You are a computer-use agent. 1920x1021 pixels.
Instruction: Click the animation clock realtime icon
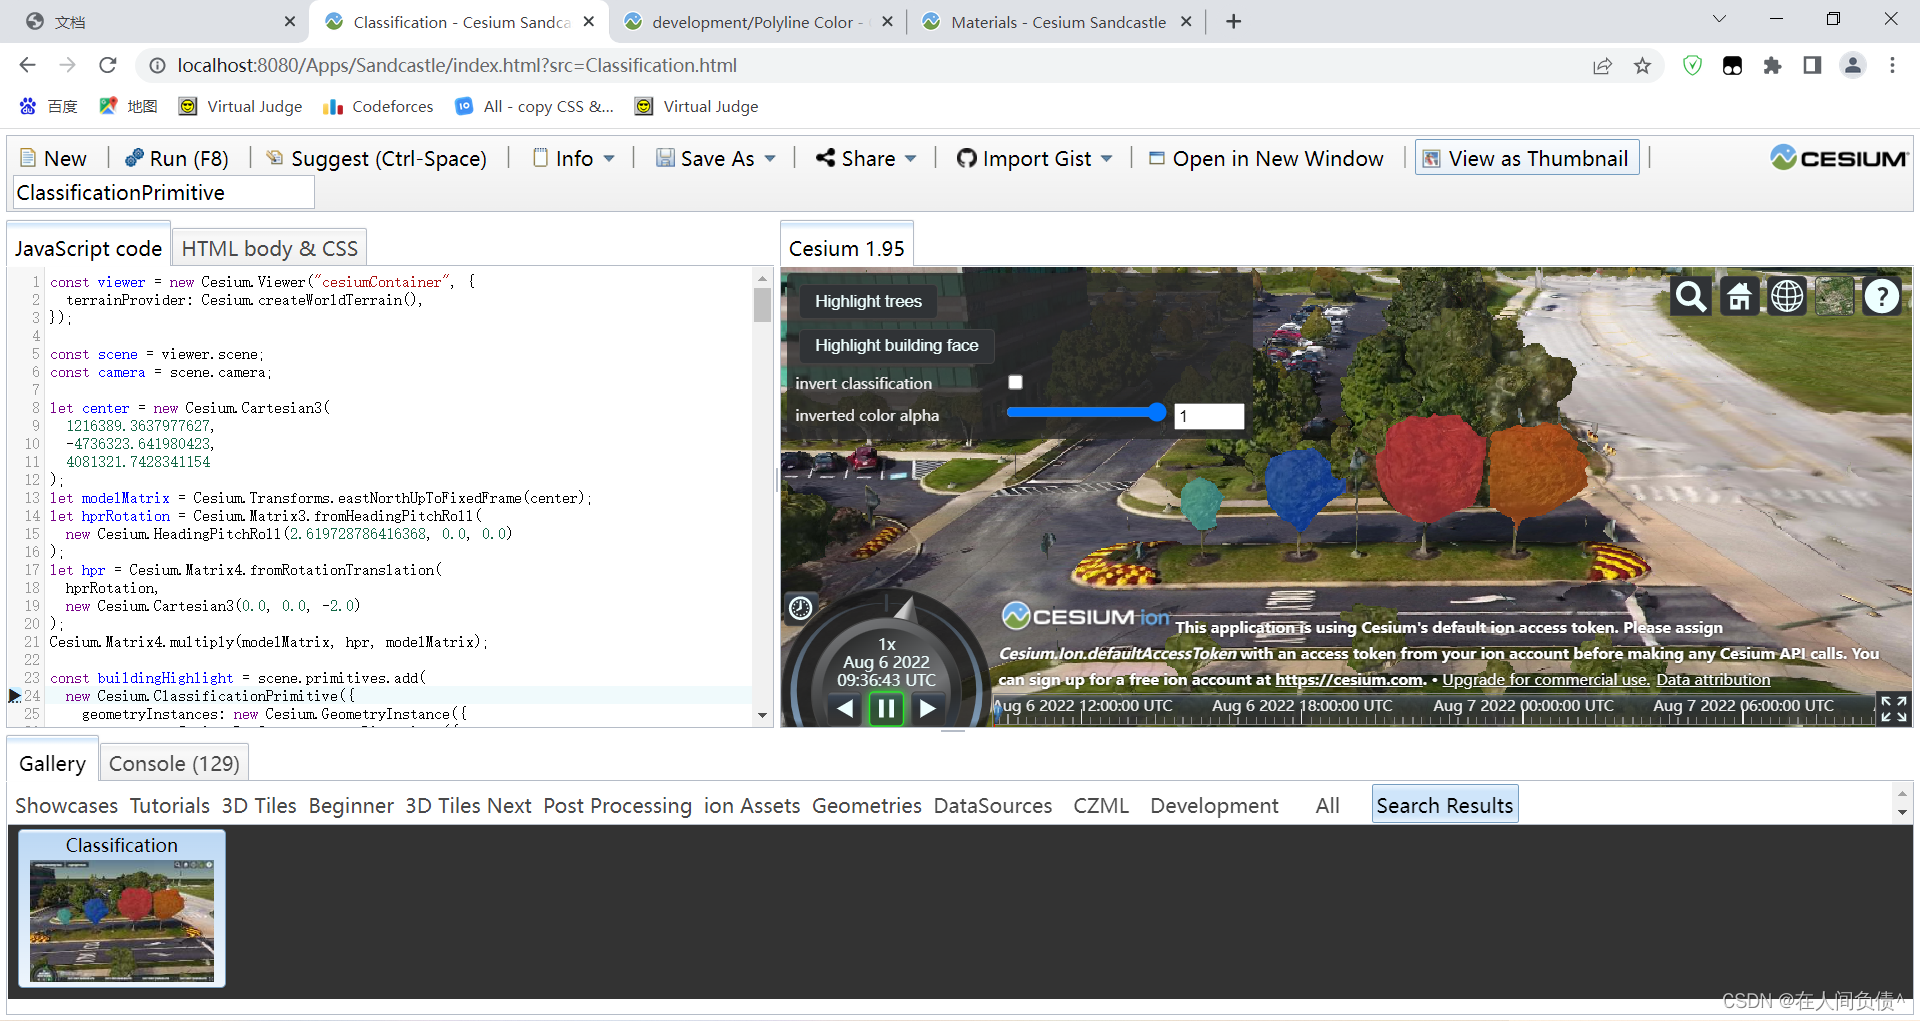[800, 608]
